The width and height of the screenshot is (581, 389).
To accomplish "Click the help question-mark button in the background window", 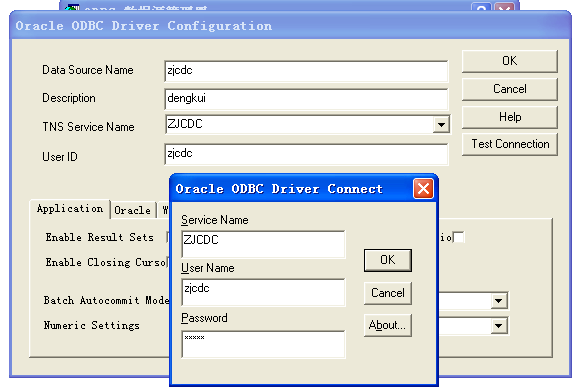I will (481, 7).
